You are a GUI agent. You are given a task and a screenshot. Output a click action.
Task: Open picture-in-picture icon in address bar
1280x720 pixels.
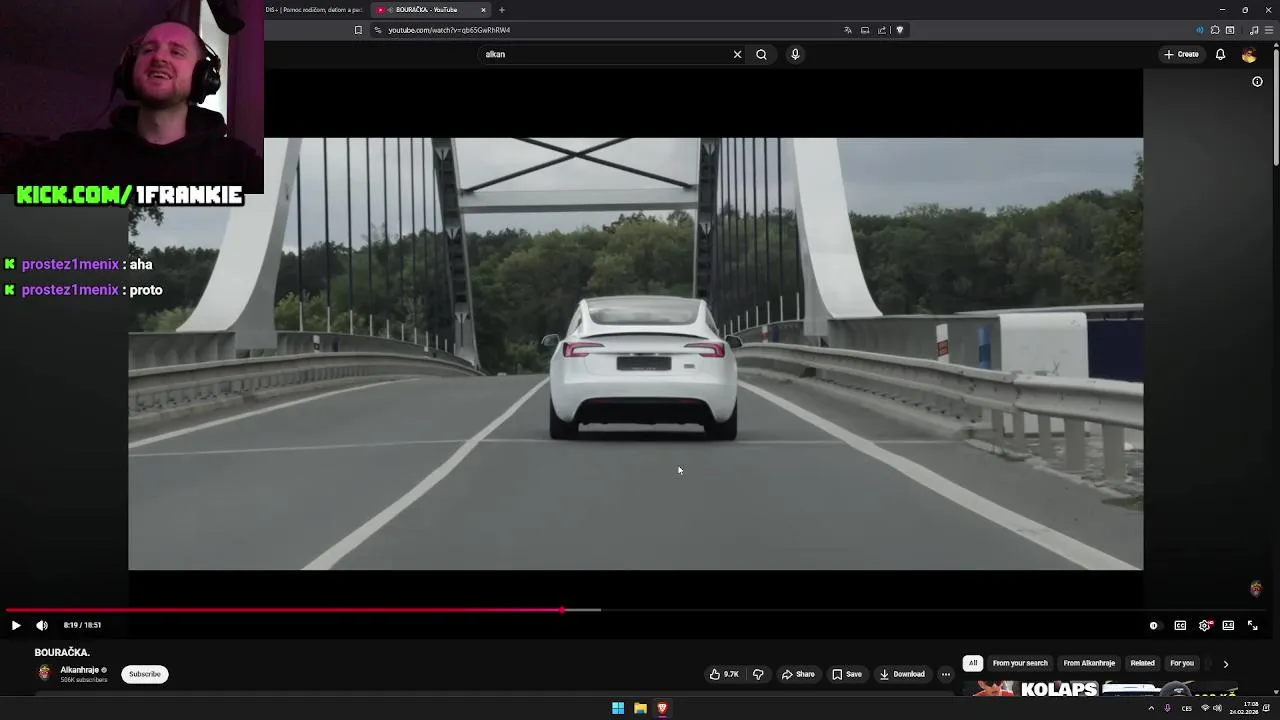point(865,30)
